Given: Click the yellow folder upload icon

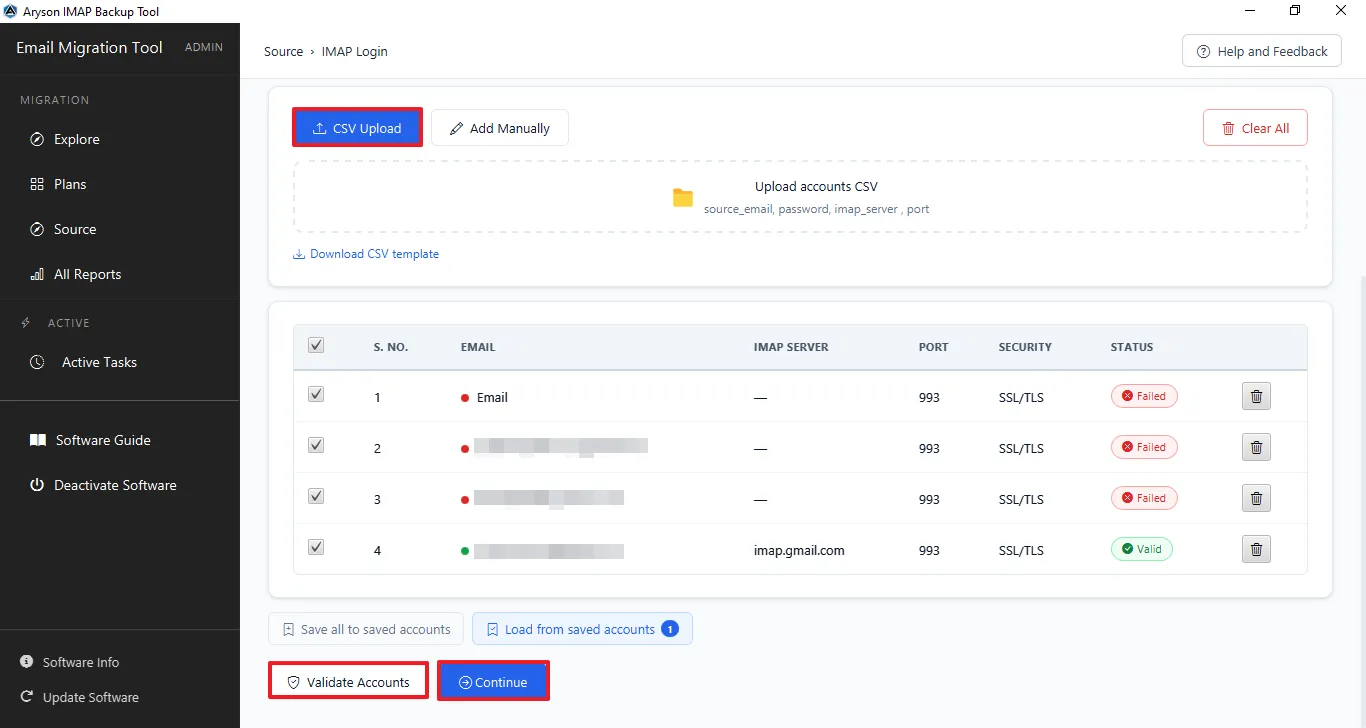Looking at the screenshot, I should point(683,197).
